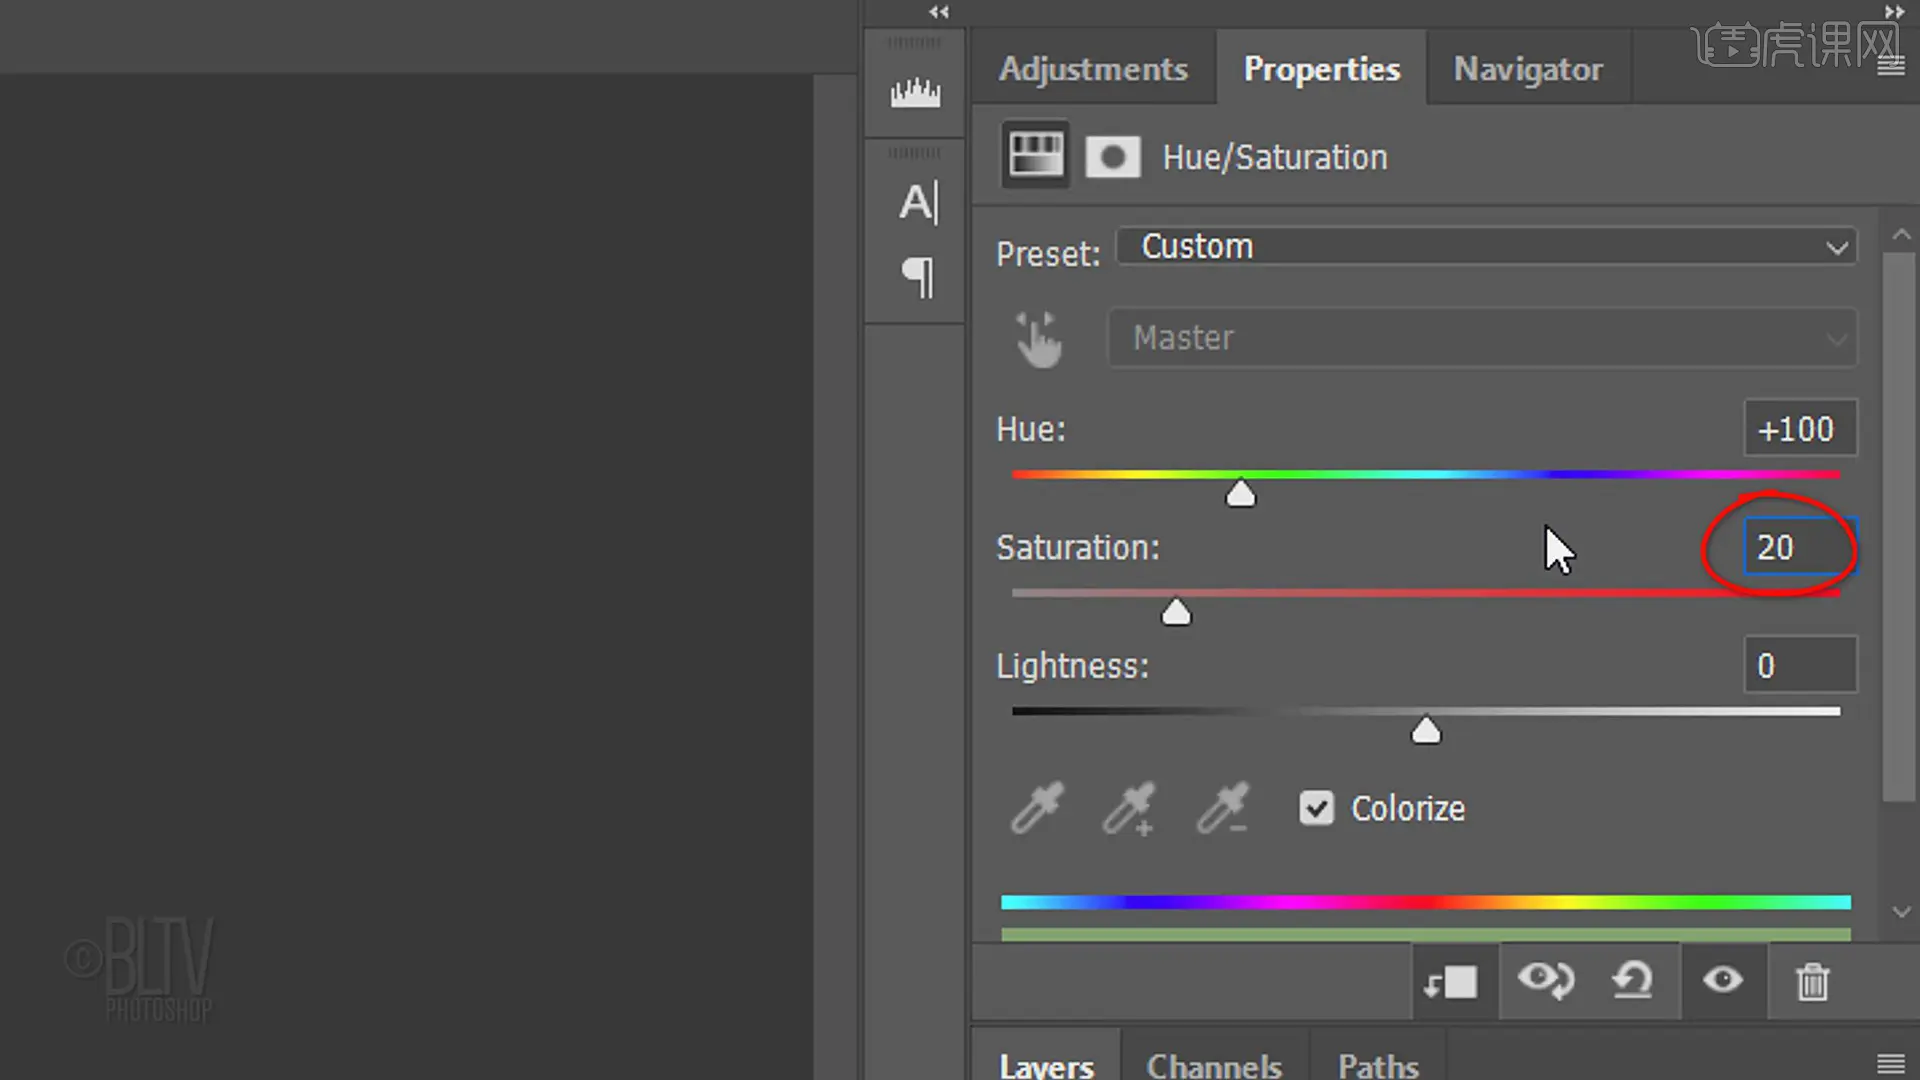Click the Properties panel scroll up arrow
Image resolution: width=1920 pixels, height=1080 pixels.
click(1901, 234)
